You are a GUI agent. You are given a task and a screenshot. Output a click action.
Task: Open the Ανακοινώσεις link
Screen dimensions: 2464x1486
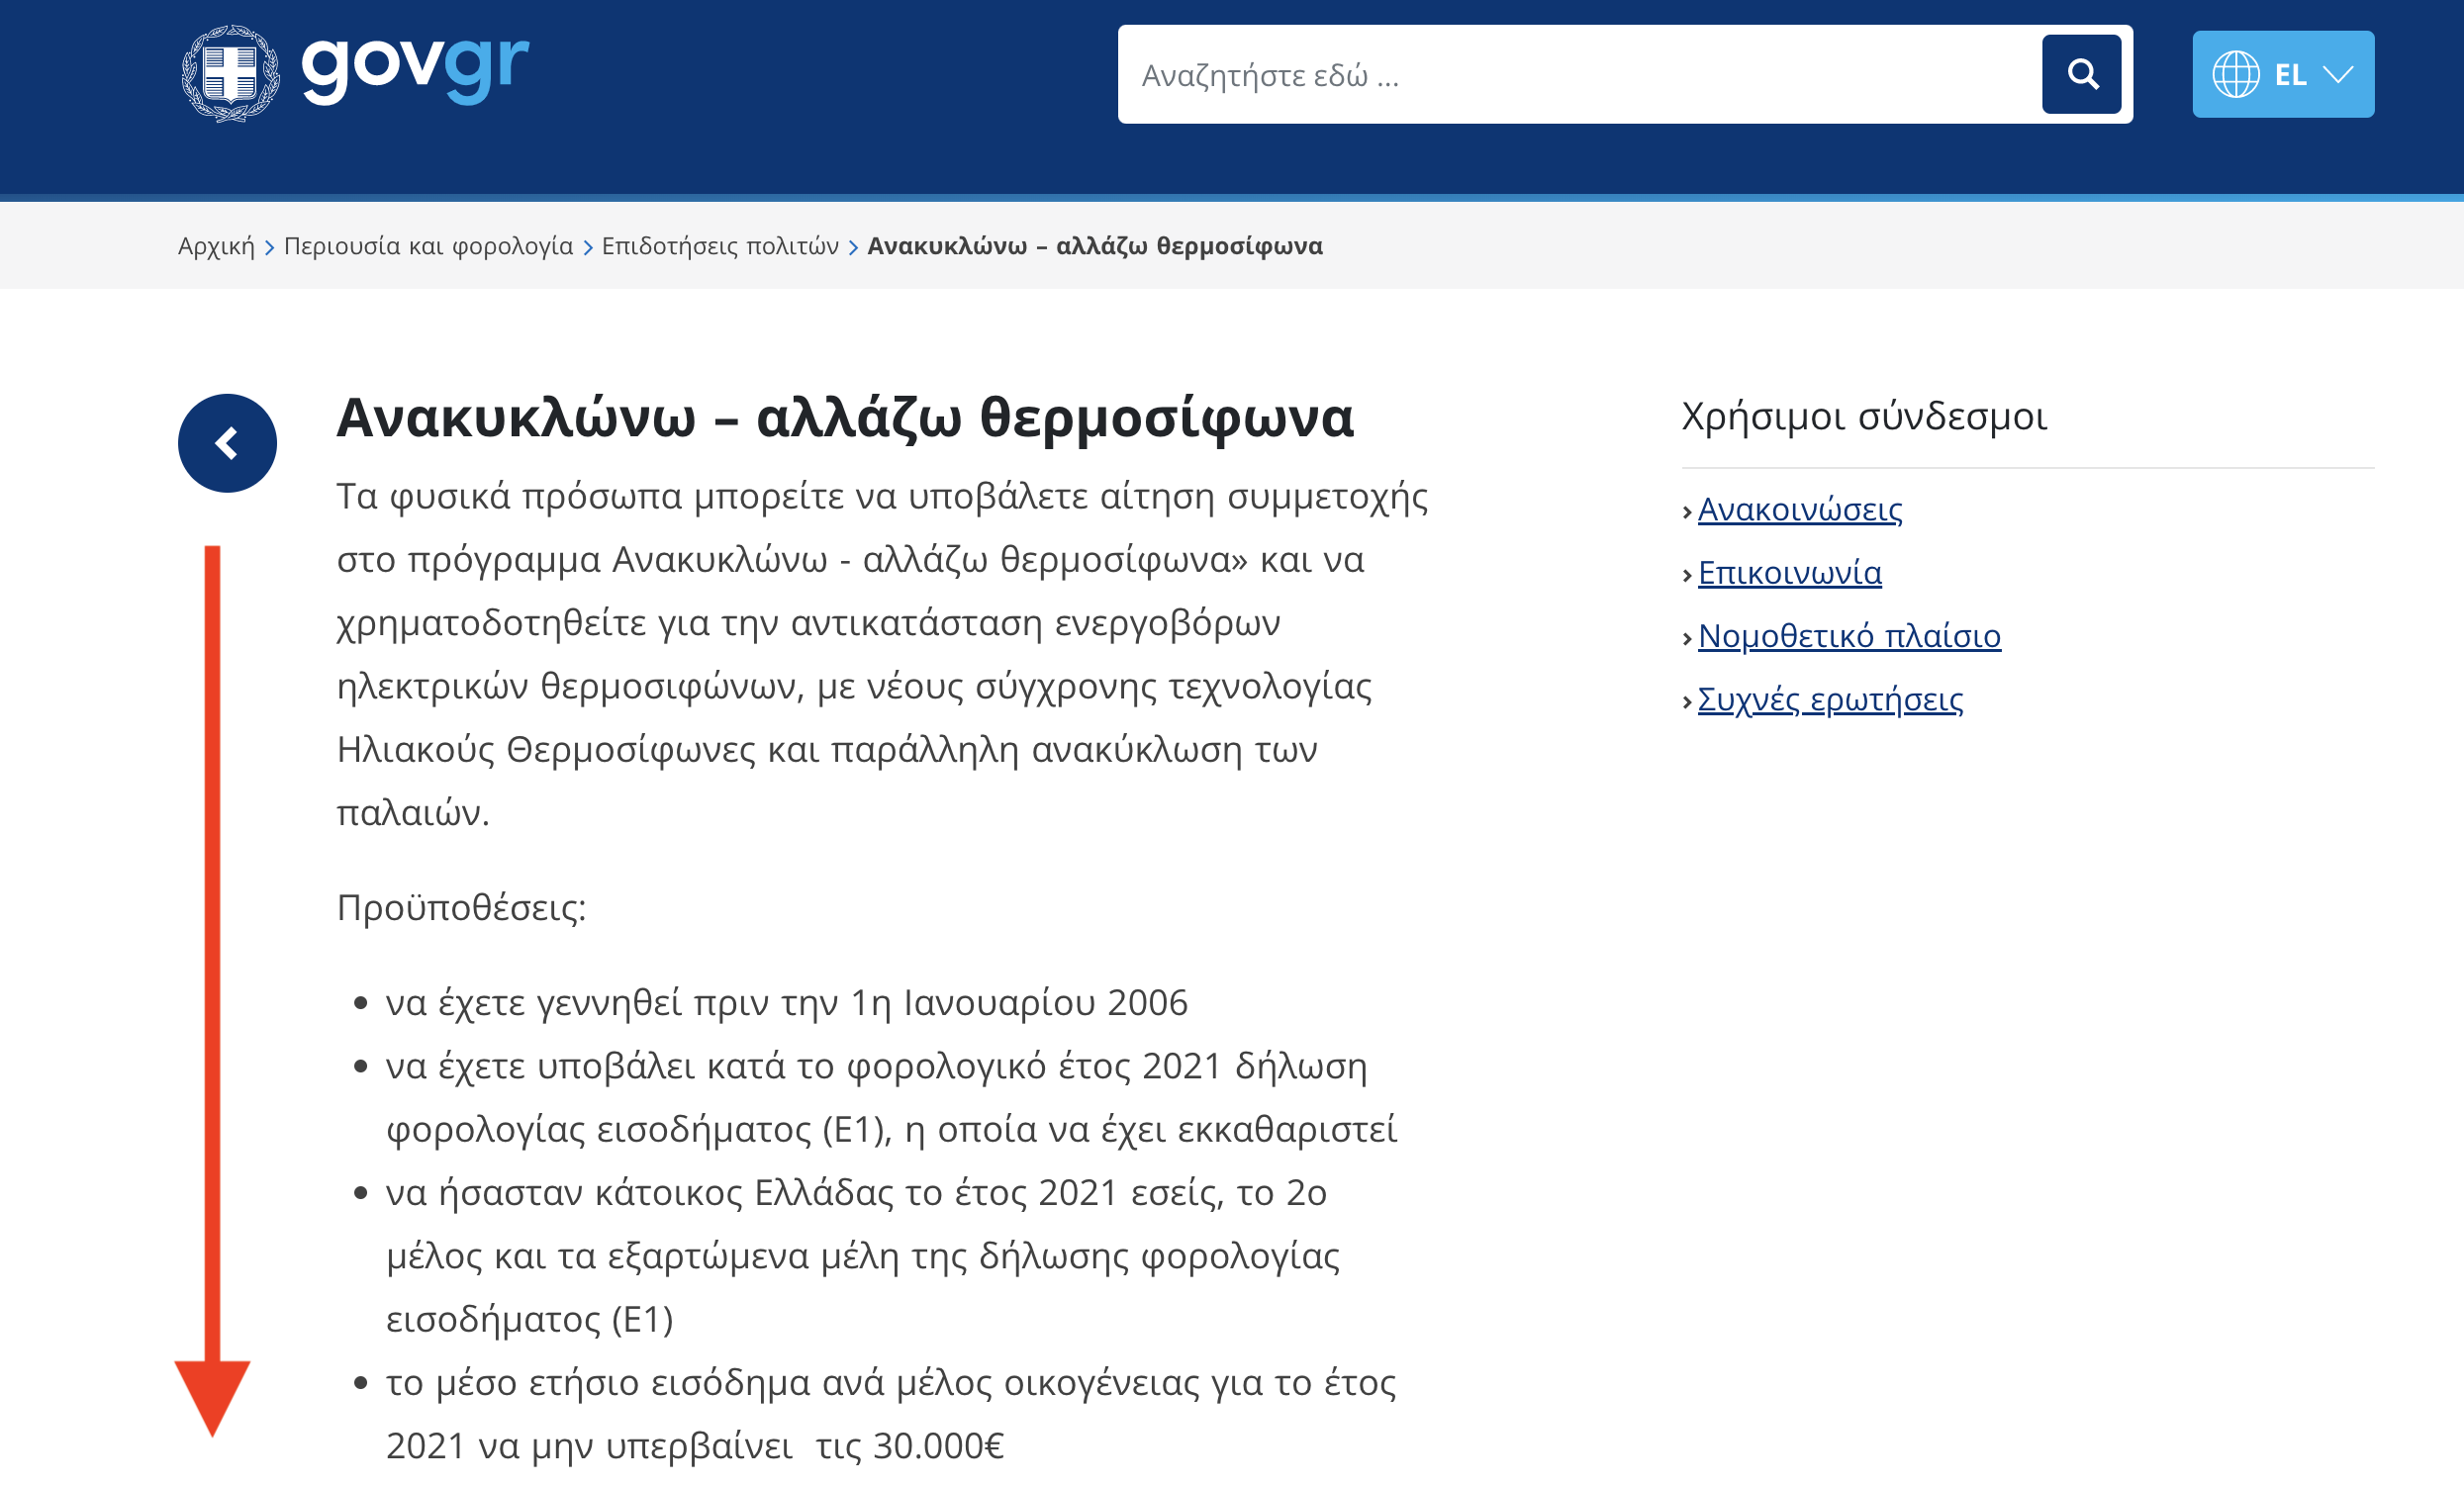(1799, 510)
